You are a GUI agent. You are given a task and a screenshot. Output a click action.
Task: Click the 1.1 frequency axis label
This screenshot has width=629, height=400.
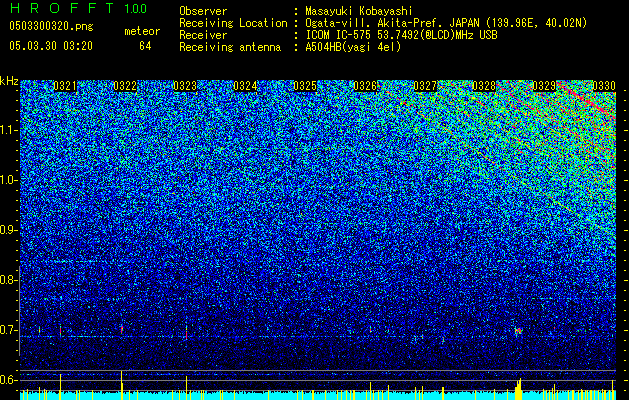pyautogui.click(x=9, y=130)
